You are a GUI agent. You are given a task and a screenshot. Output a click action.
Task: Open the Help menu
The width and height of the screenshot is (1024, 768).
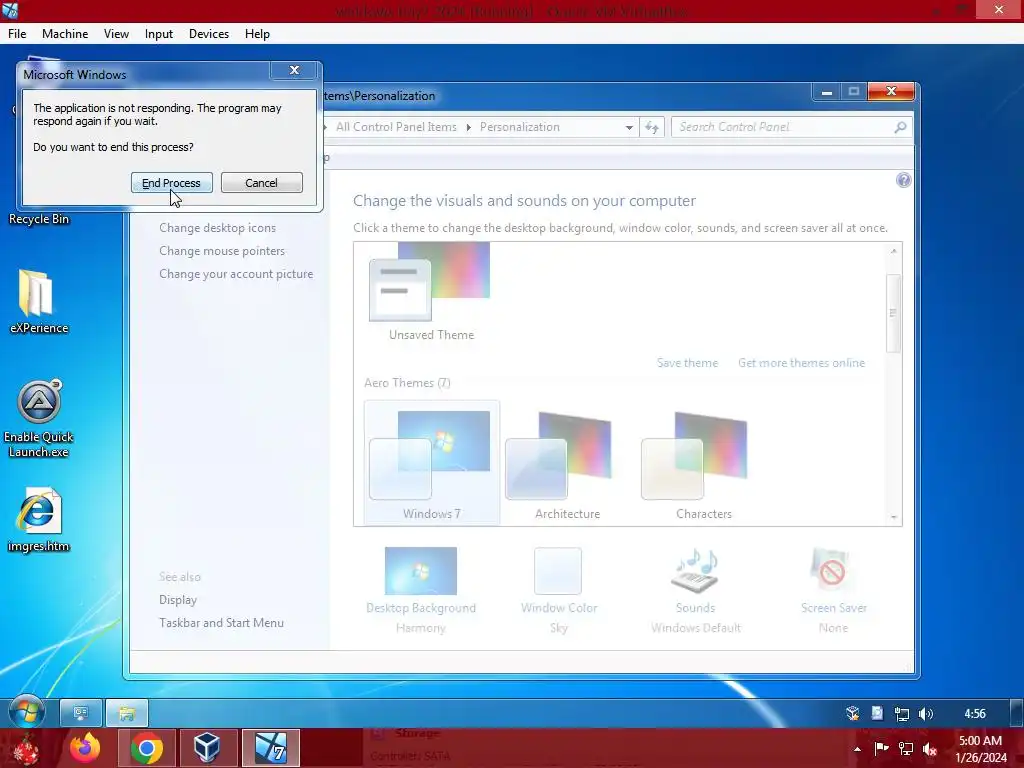[x=257, y=34]
